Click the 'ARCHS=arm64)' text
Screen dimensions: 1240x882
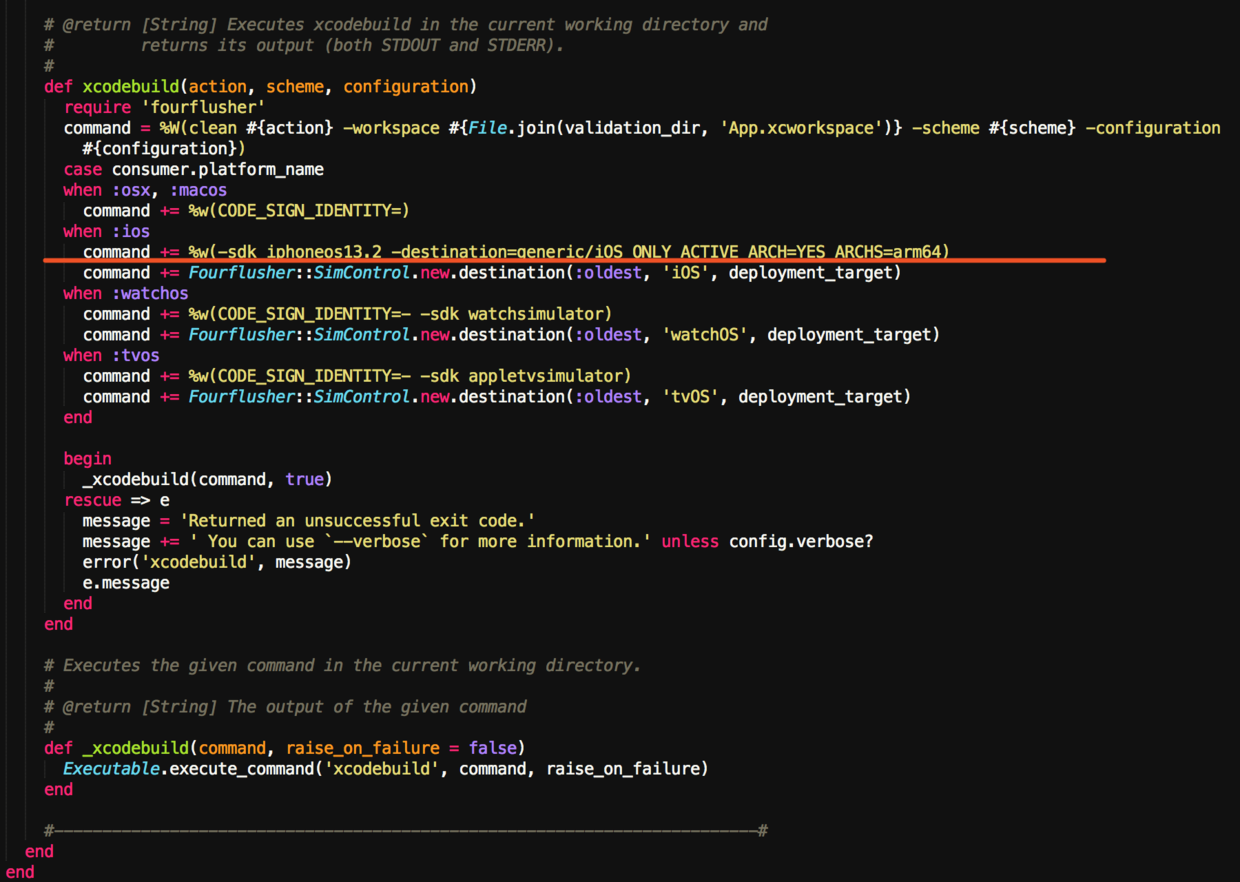pos(892,252)
